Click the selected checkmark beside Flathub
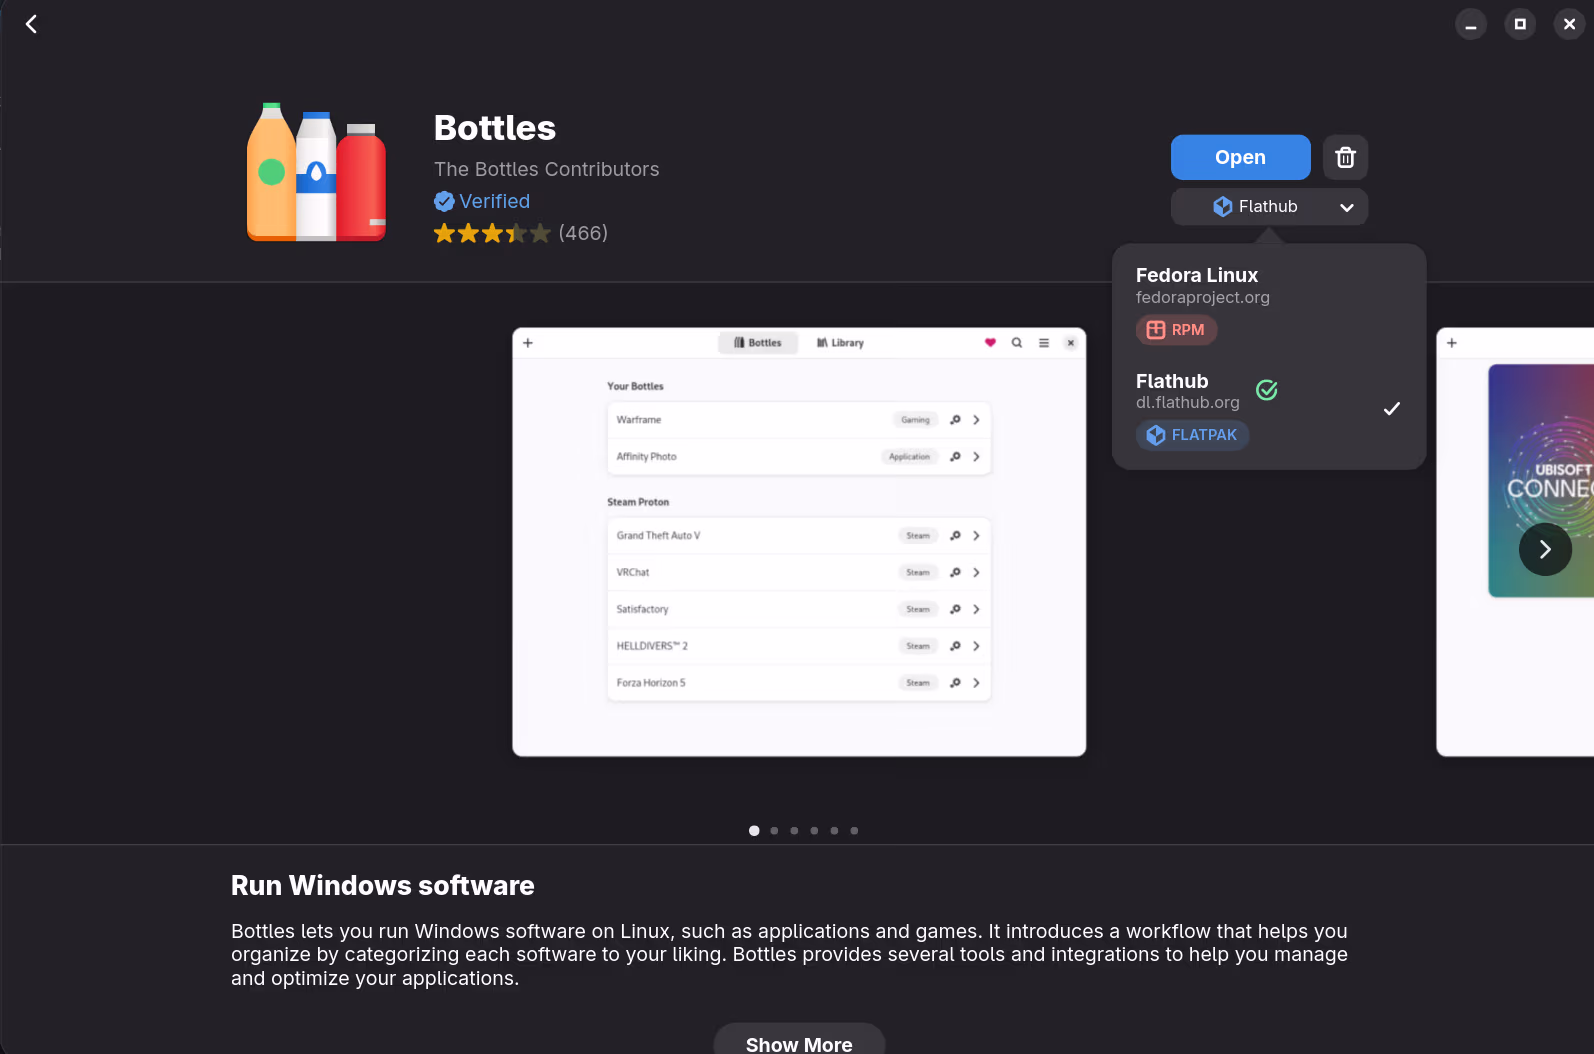Viewport: 1594px width, 1054px height. tap(1391, 409)
